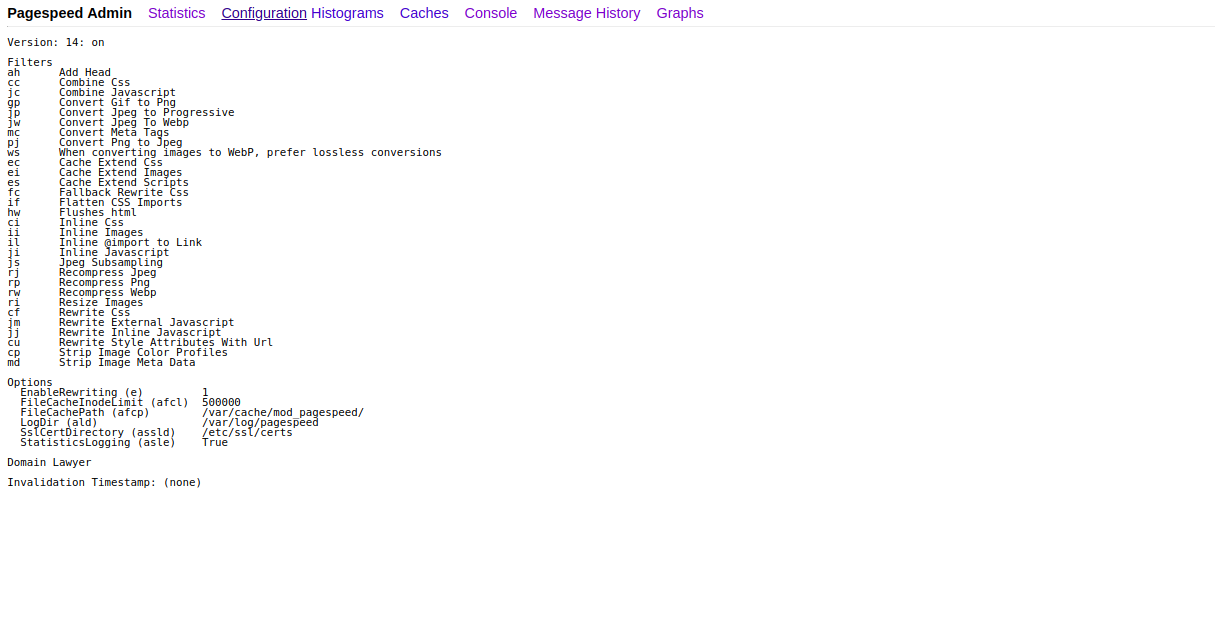The image size is (1215, 617).
Task: Go to the Histograms page
Action: pyautogui.click(x=347, y=13)
